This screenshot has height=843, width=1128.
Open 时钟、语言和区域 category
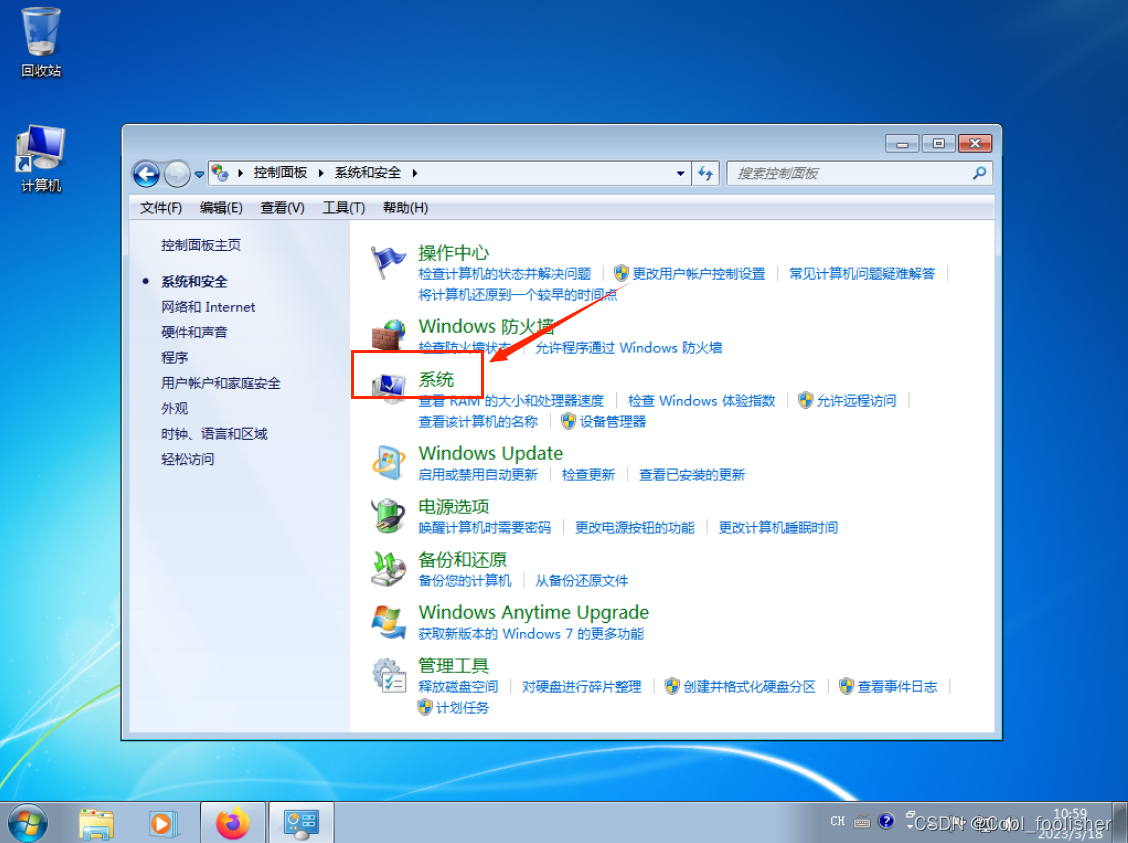tap(214, 434)
